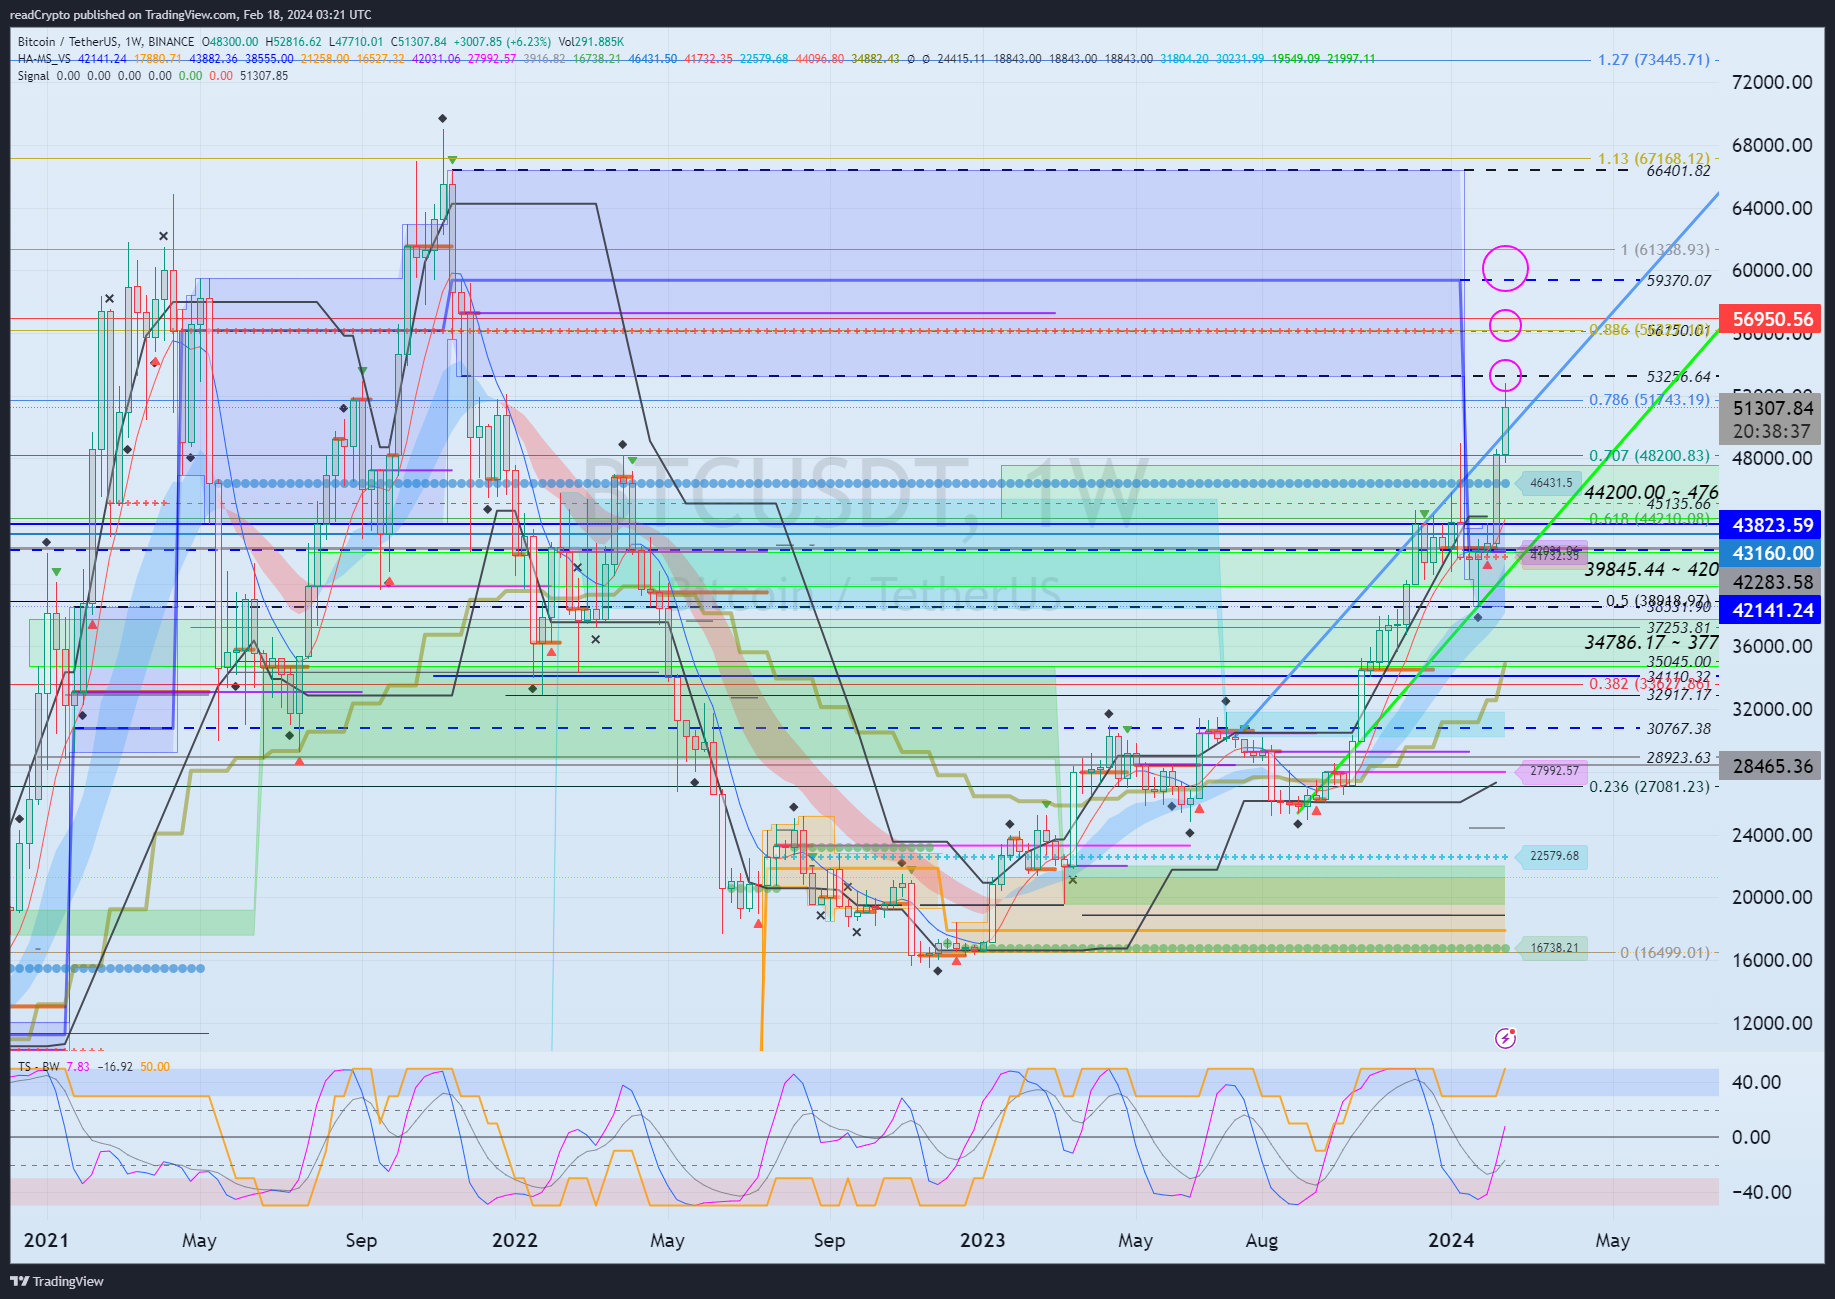Click the blue 42141.24 price label
Viewport: 1835px width, 1299px height.
(1772, 610)
